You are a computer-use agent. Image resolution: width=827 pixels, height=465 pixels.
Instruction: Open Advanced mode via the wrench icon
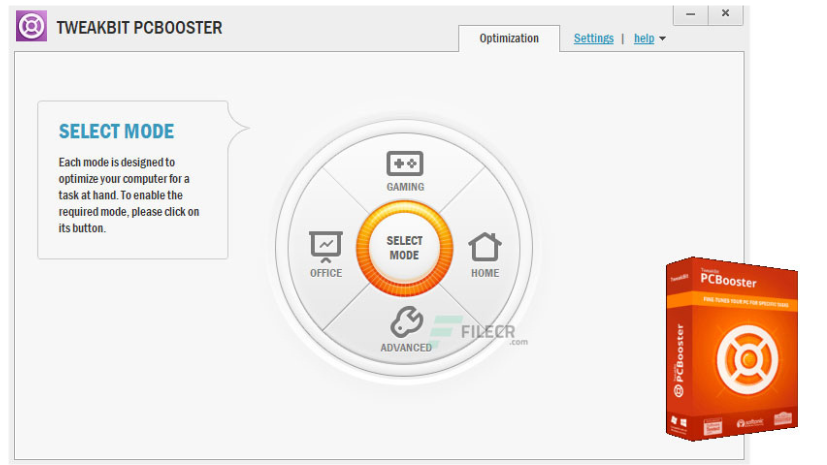(405, 322)
